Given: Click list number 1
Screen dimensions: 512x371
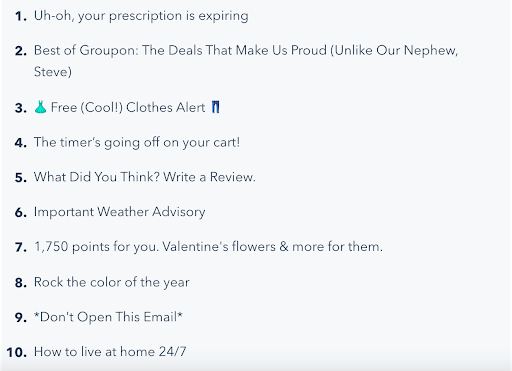Looking at the screenshot, I should click(21, 16).
